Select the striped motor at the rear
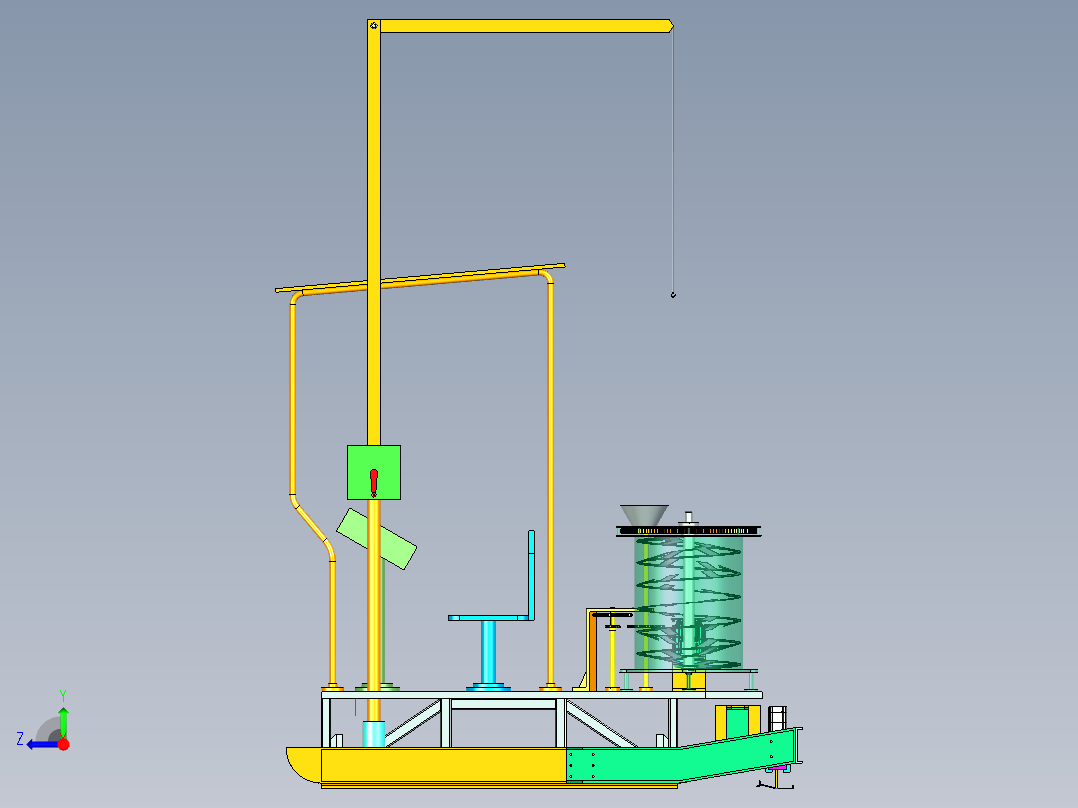 777,717
